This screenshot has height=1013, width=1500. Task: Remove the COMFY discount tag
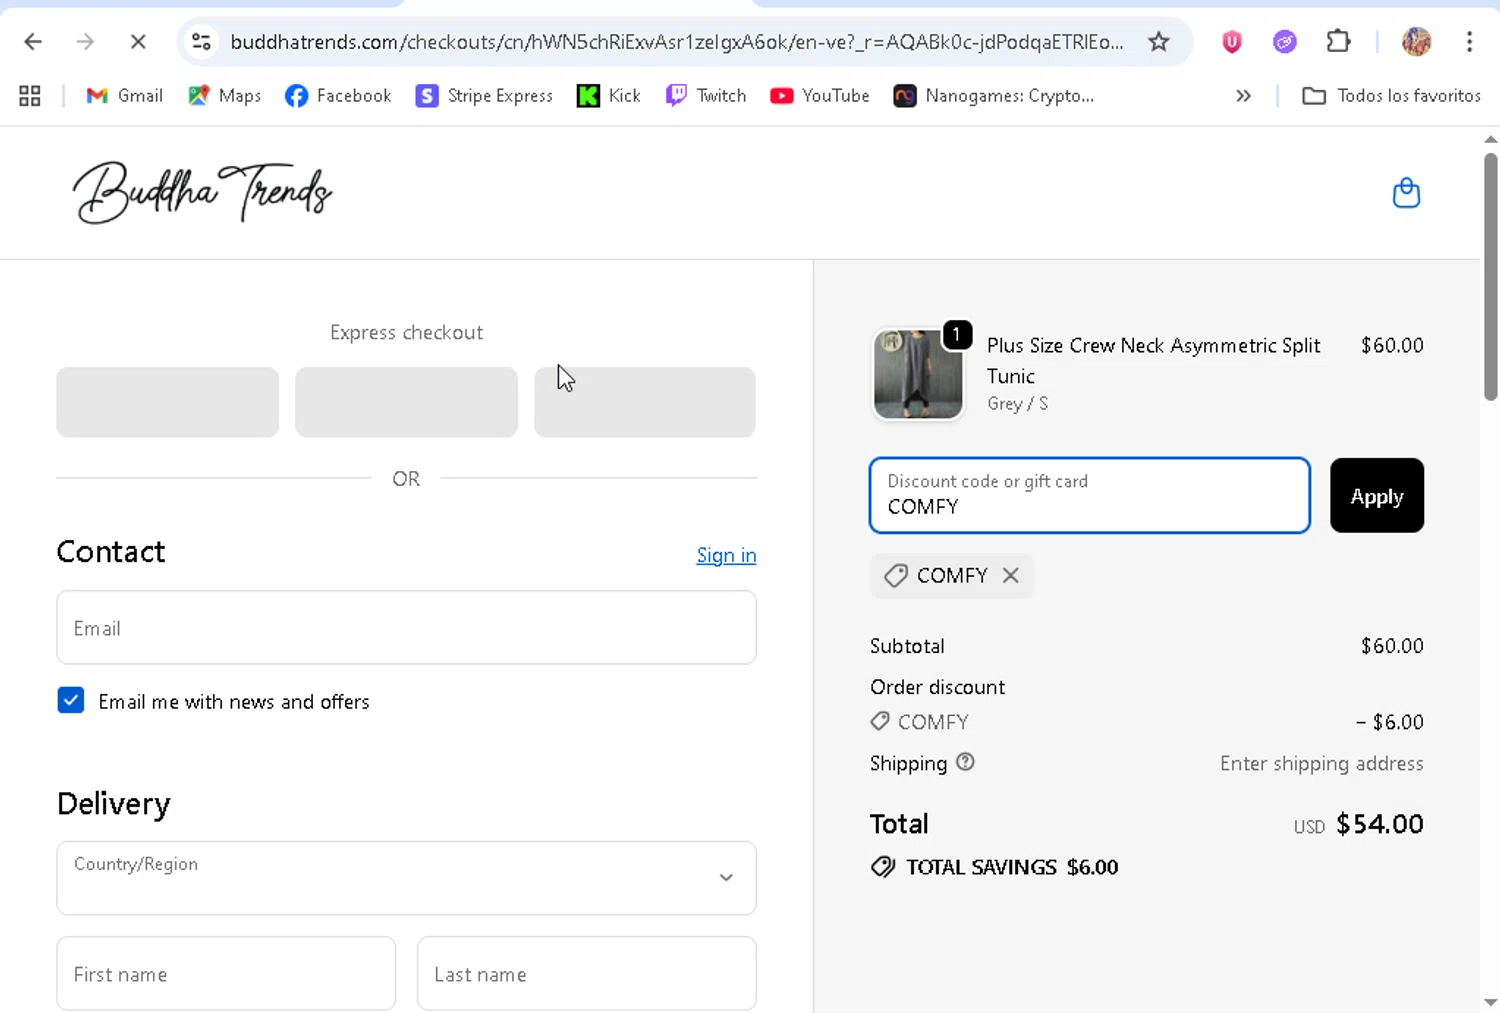click(1011, 575)
